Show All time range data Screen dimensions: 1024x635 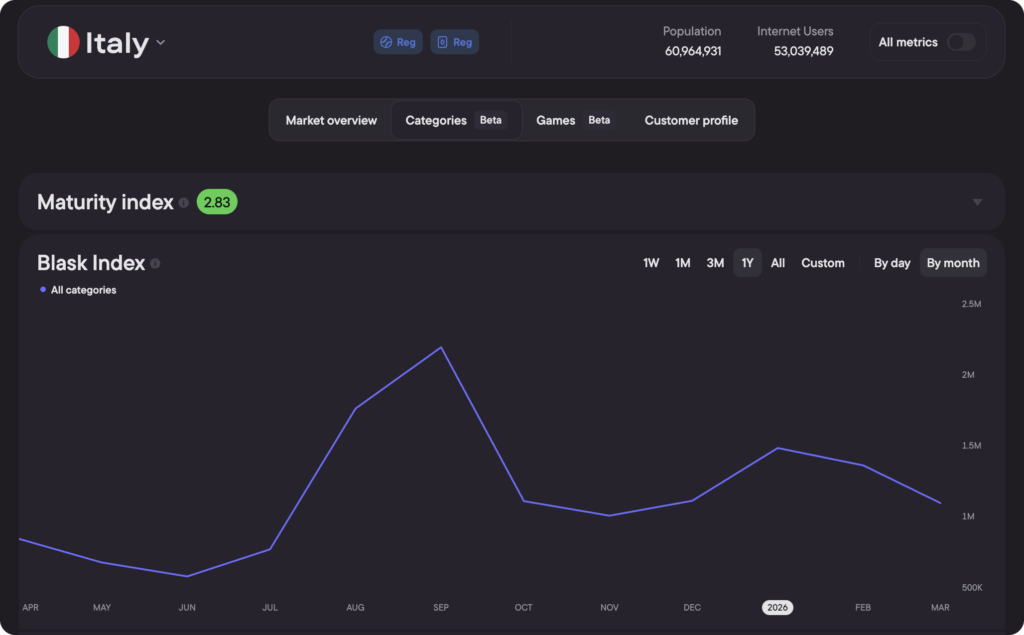tap(778, 263)
